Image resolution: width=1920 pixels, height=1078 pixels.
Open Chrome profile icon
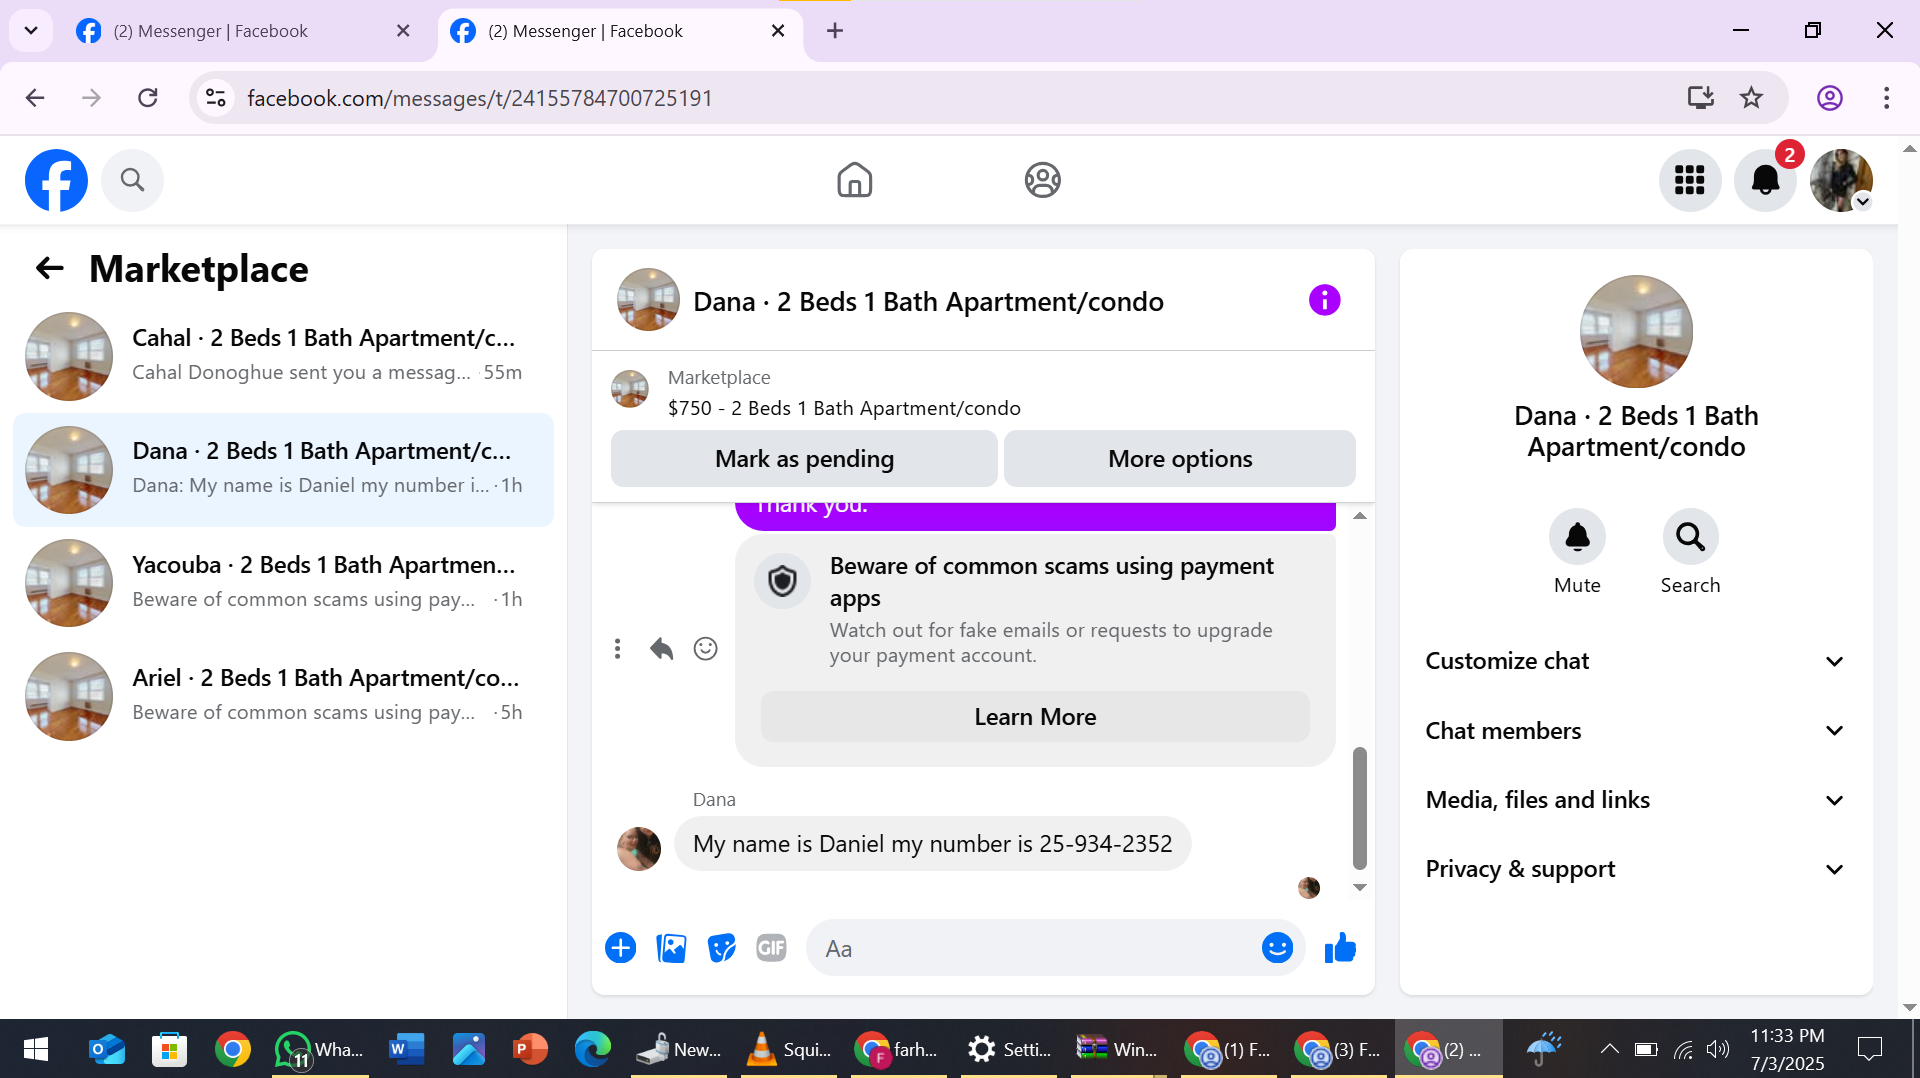1829,97
